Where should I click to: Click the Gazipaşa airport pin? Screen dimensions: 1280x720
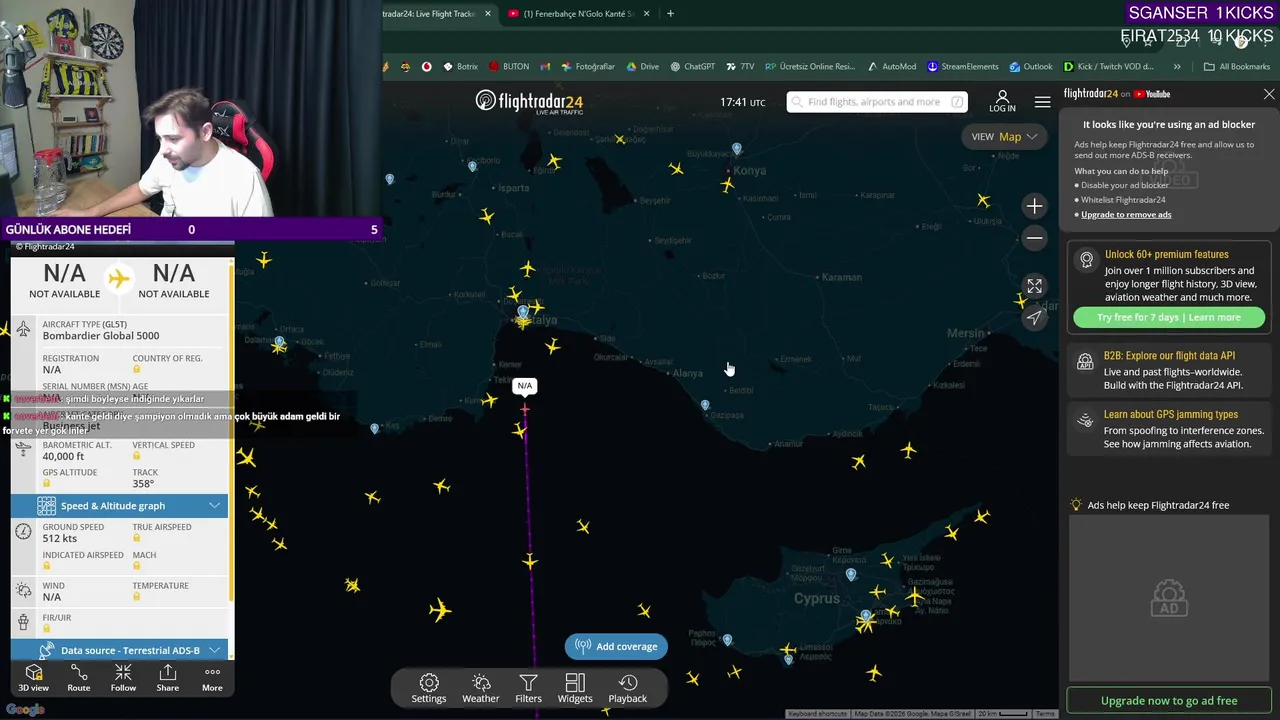coord(705,406)
